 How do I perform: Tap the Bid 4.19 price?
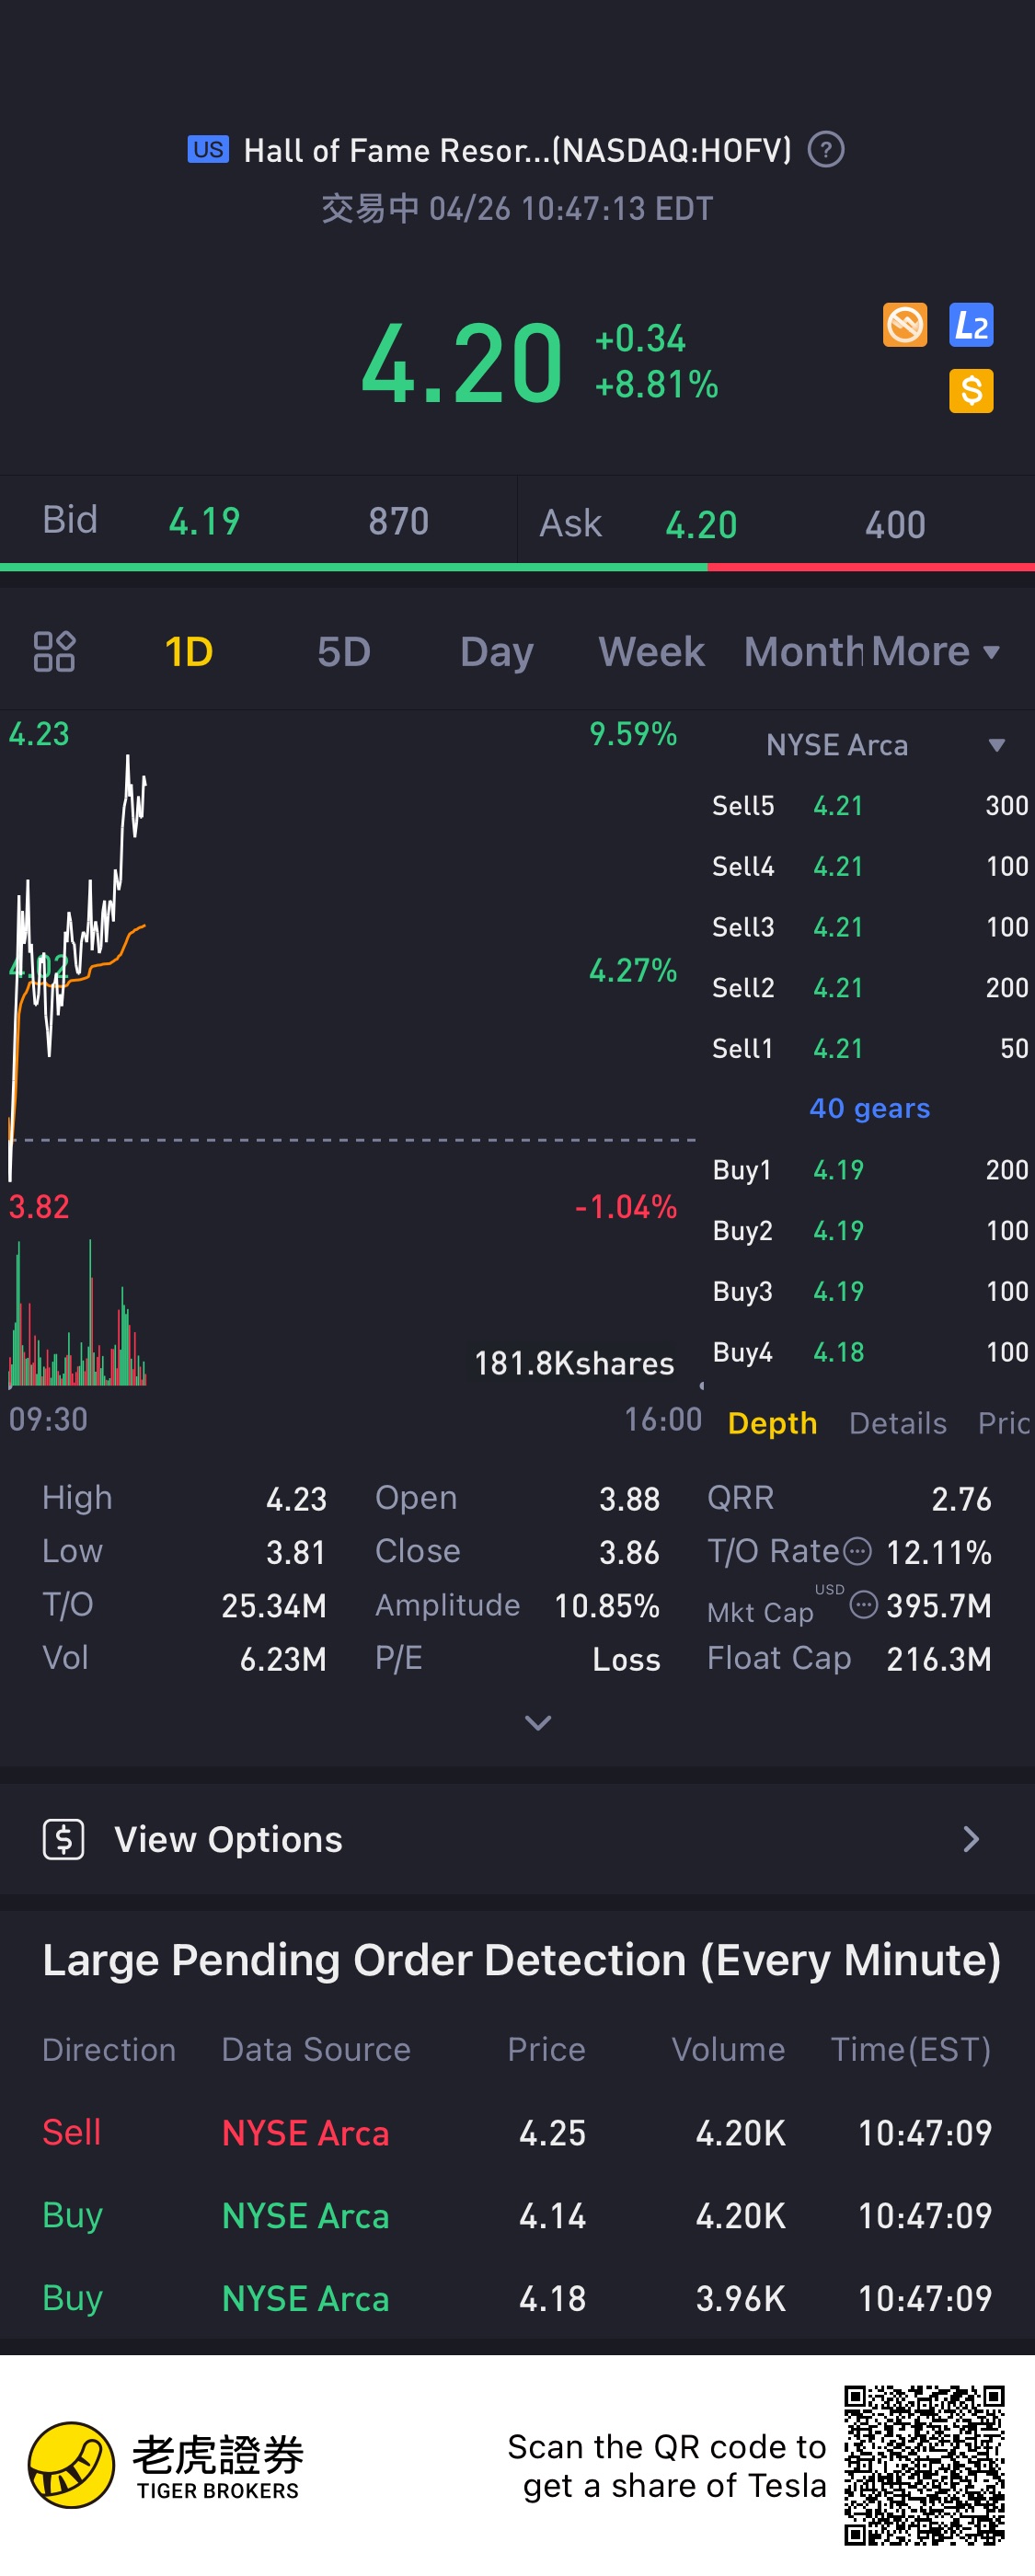pos(204,520)
